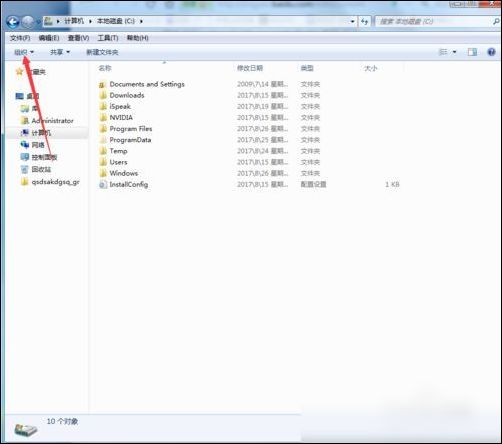Open the 工具(T) menu

pyautogui.click(x=108, y=38)
